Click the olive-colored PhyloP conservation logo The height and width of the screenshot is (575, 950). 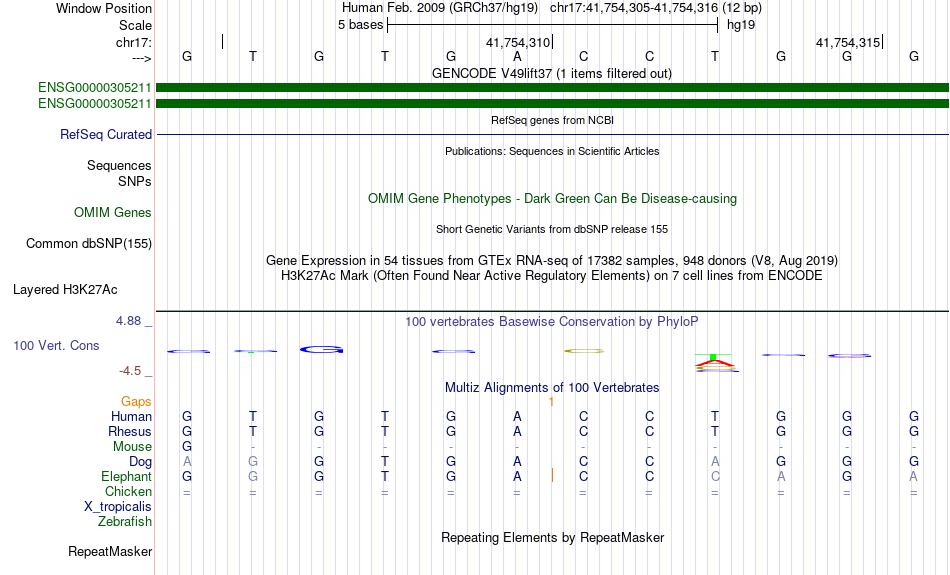(584, 351)
